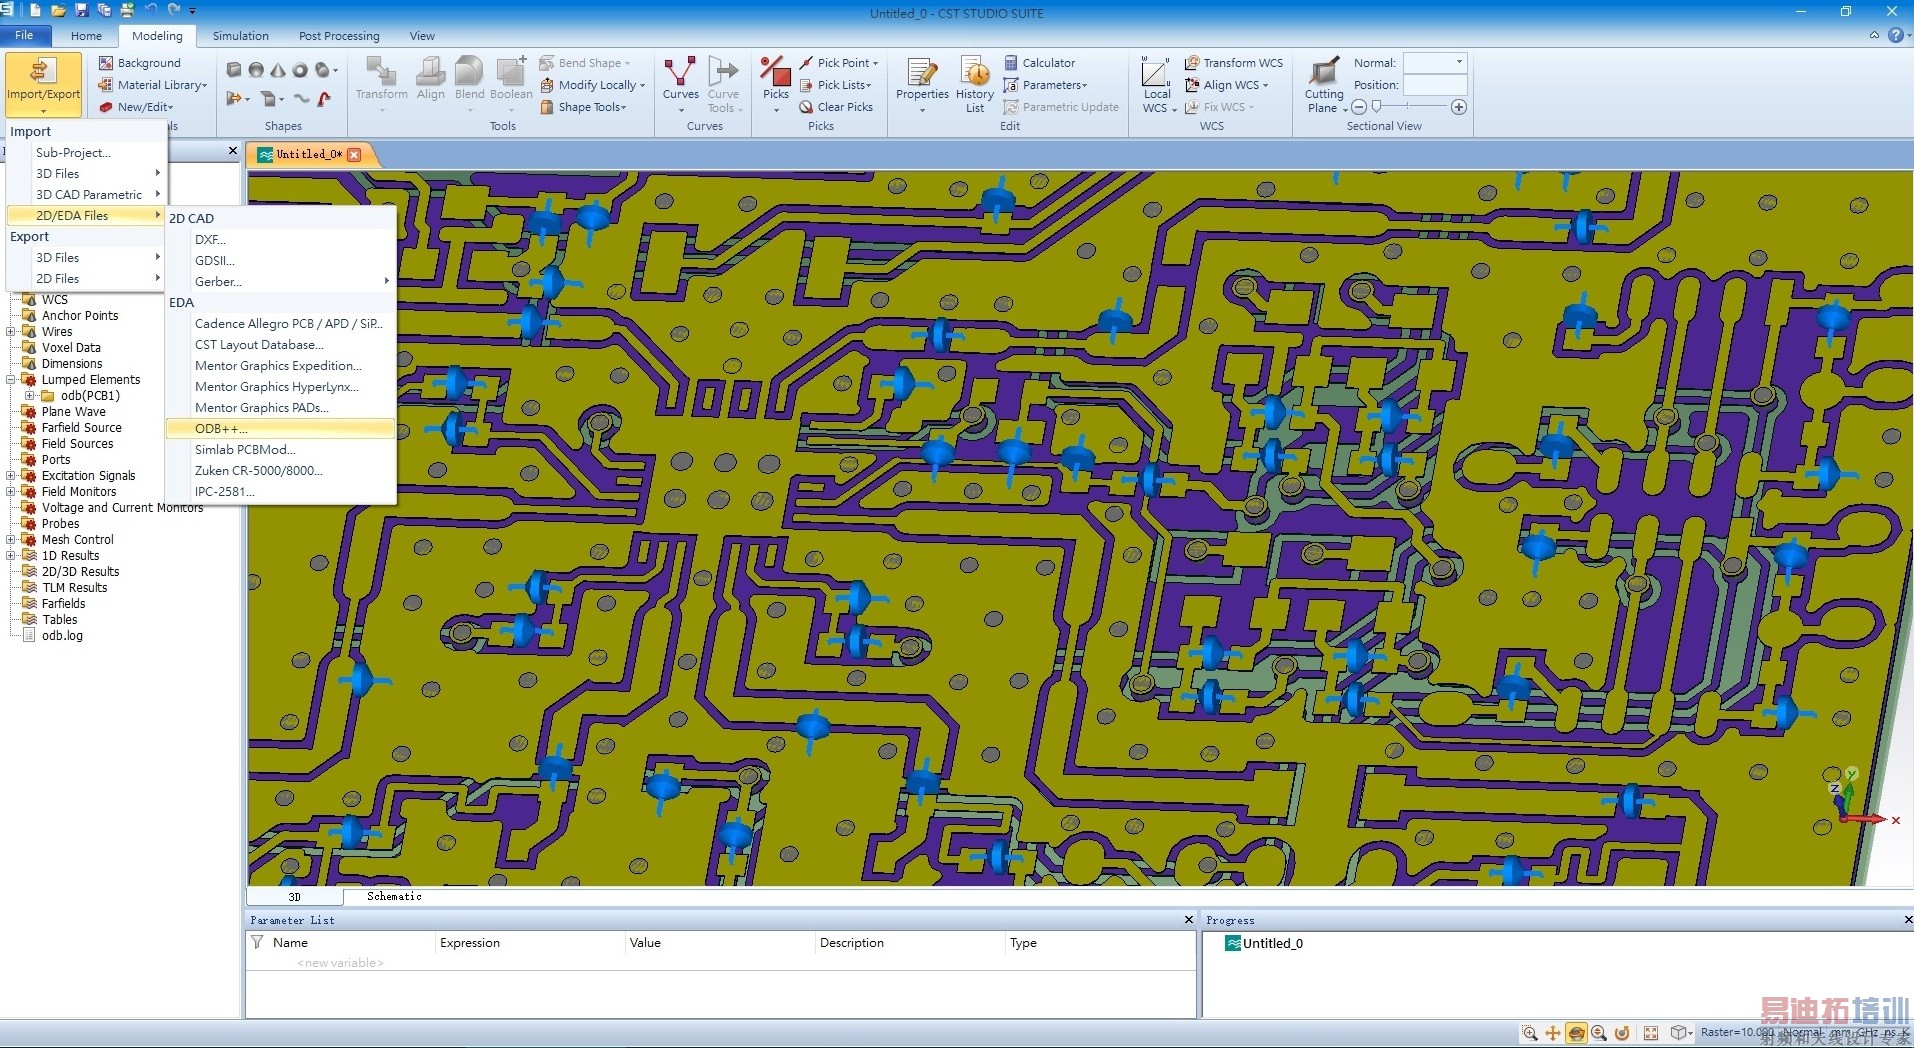Open the History List
Viewport: 1914px width, 1048px height.
click(975, 84)
